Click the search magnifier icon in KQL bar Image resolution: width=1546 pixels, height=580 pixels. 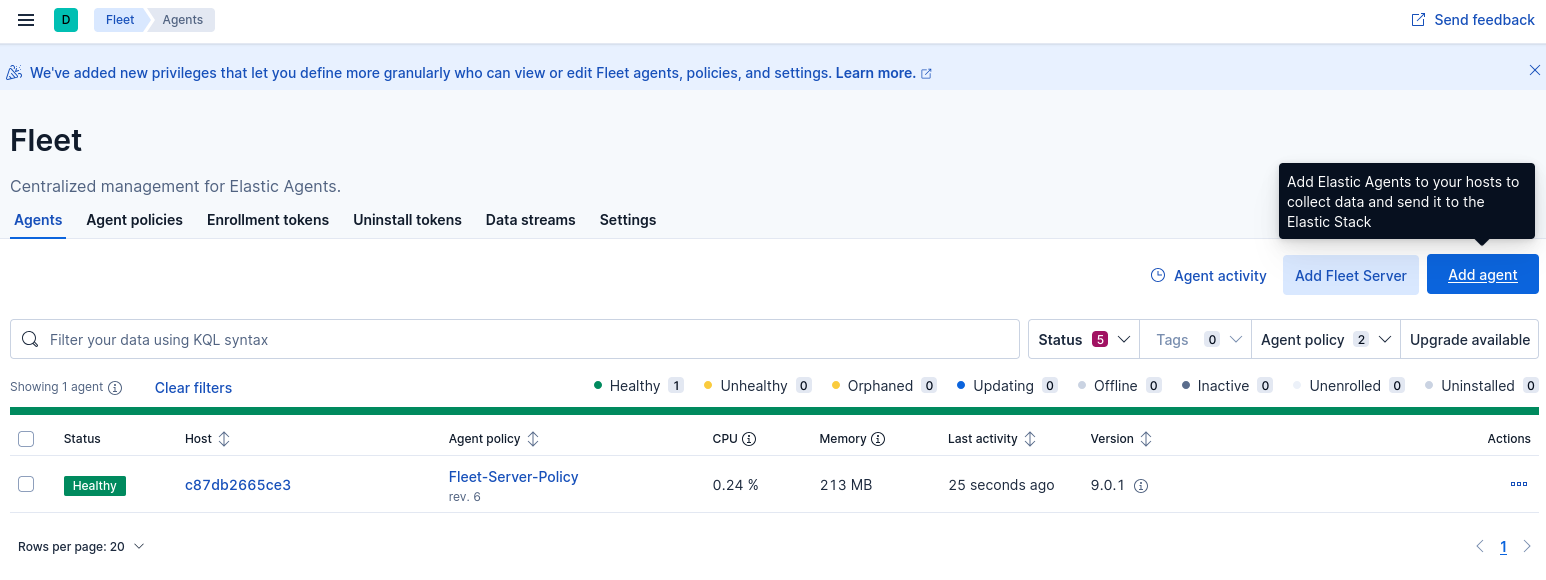click(30, 339)
